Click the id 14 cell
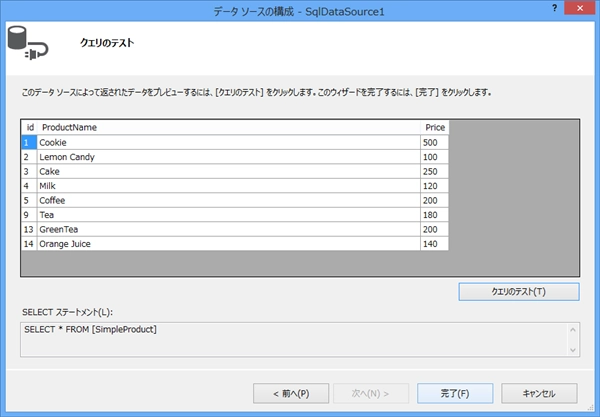The image size is (600, 417). [x=29, y=244]
